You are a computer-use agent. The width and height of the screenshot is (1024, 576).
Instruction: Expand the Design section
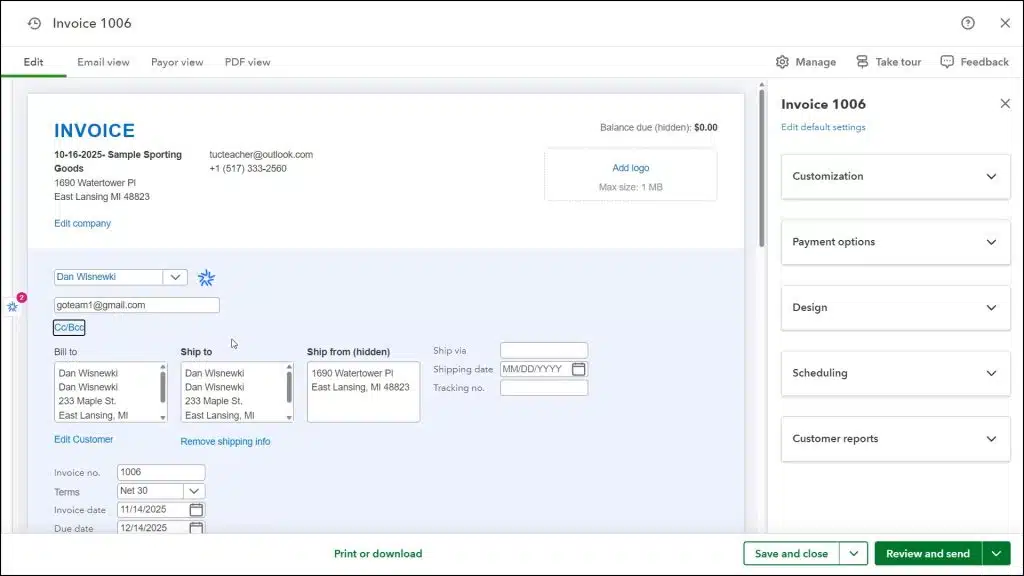pos(895,308)
